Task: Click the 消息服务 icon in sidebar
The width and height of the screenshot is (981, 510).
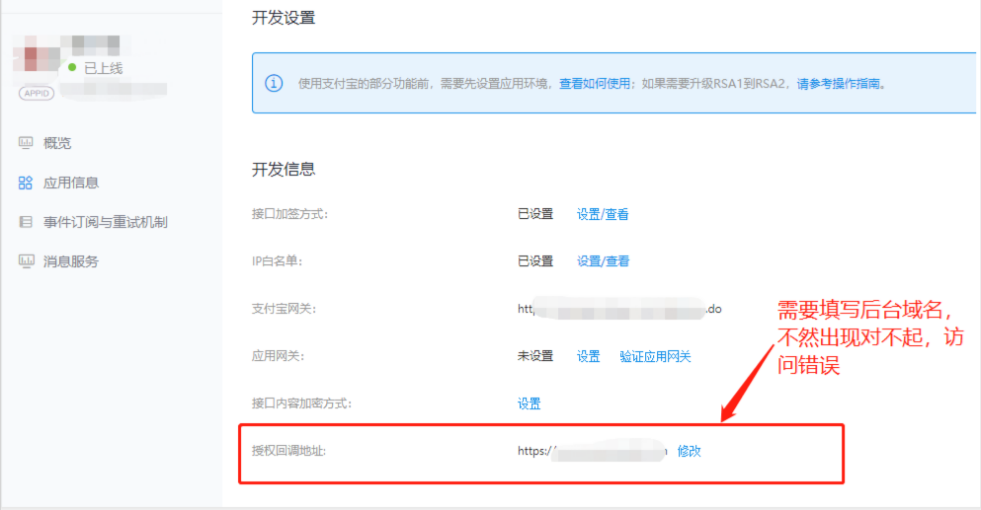Action: click(x=26, y=261)
